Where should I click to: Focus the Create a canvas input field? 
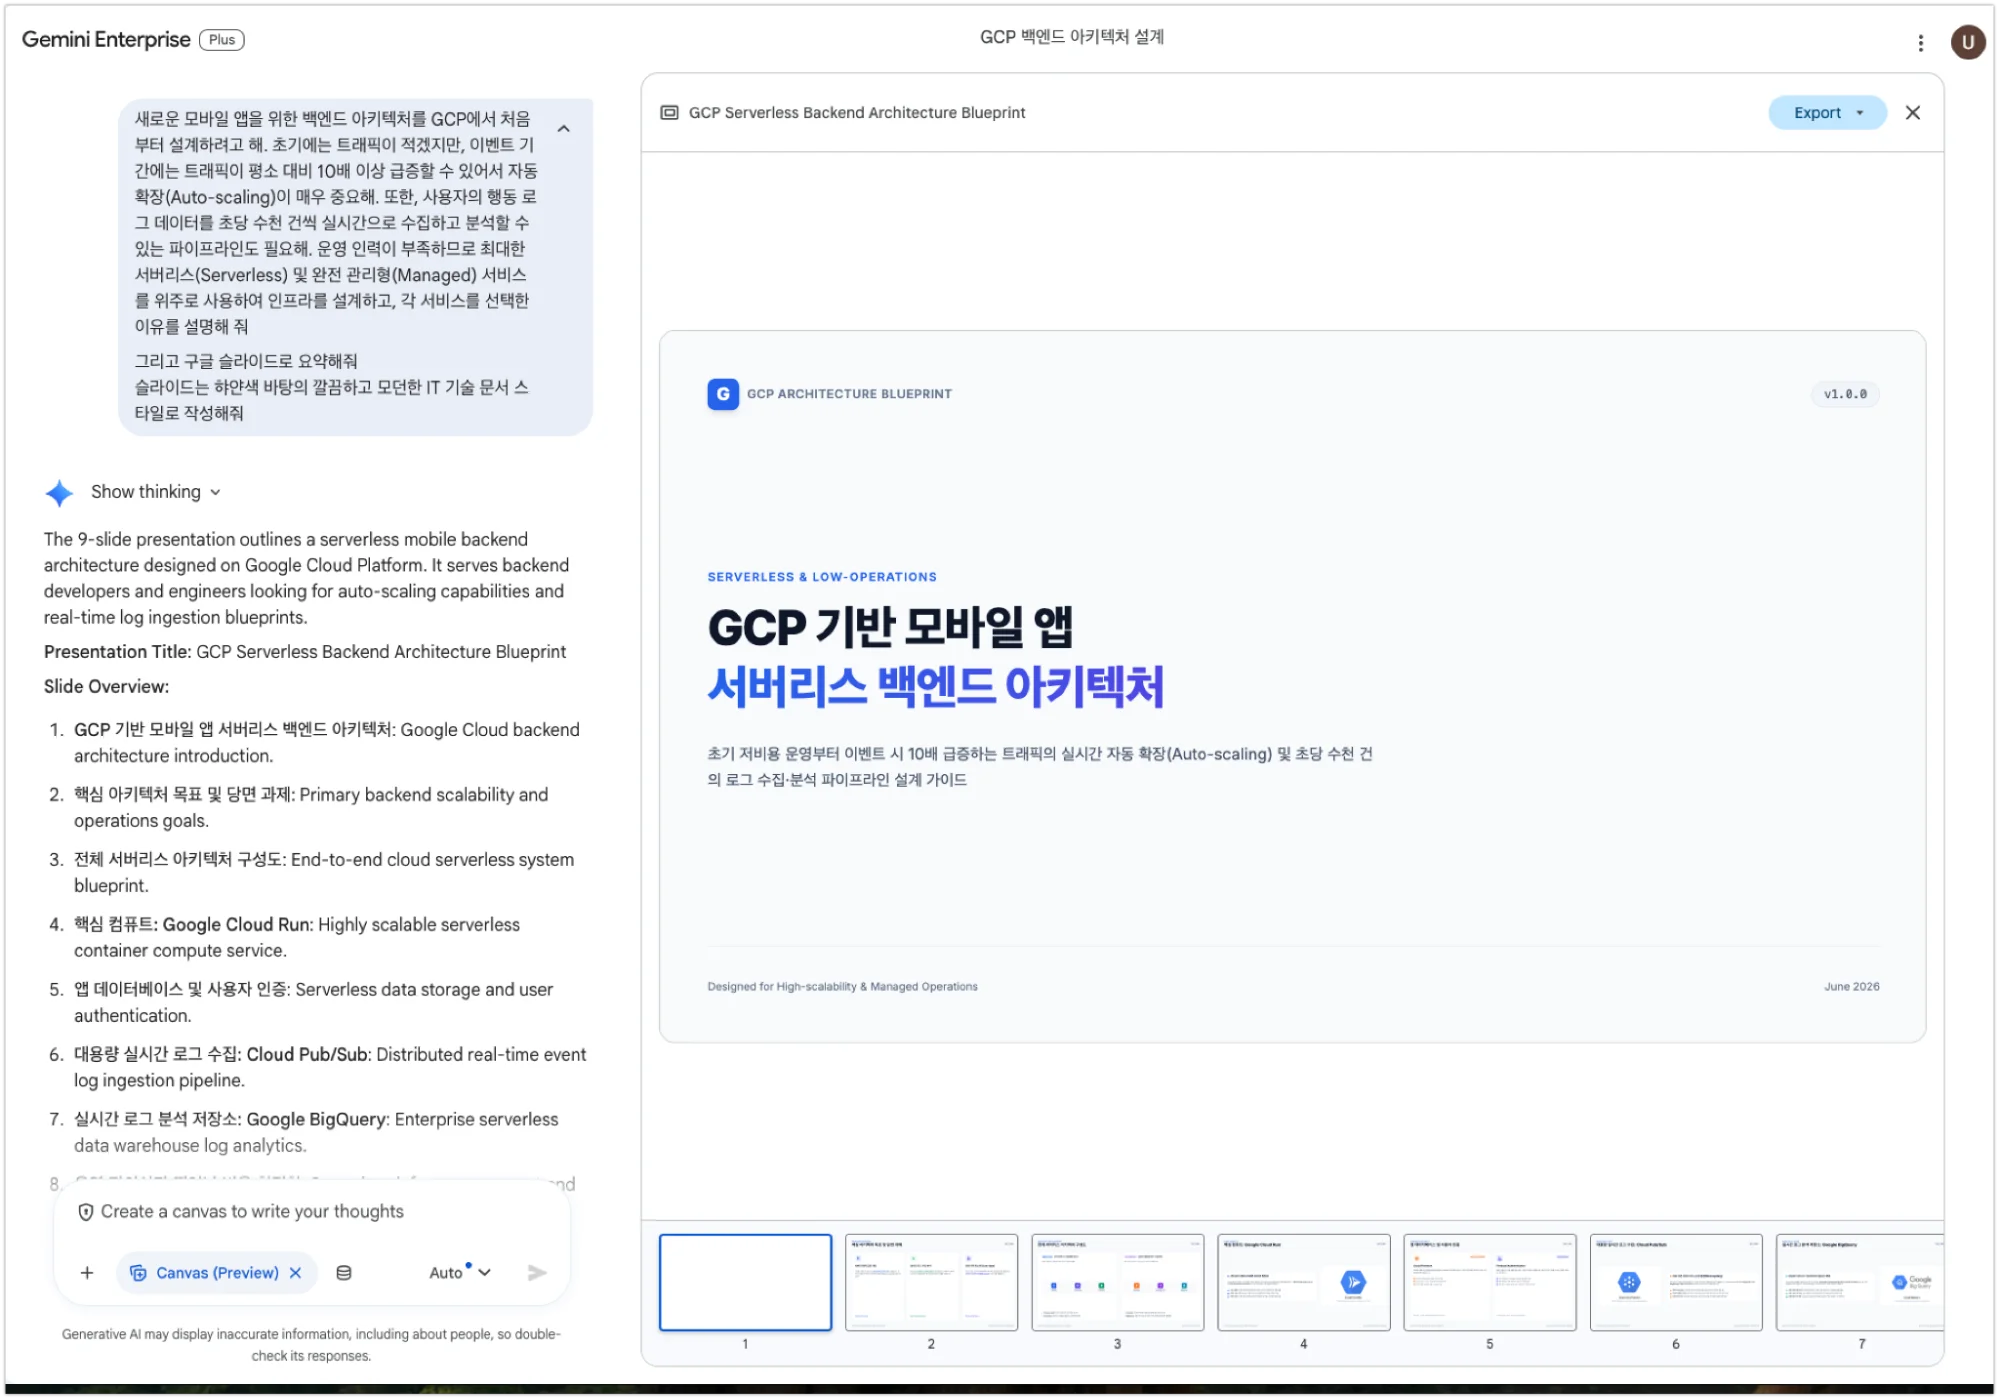[x=312, y=1211]
